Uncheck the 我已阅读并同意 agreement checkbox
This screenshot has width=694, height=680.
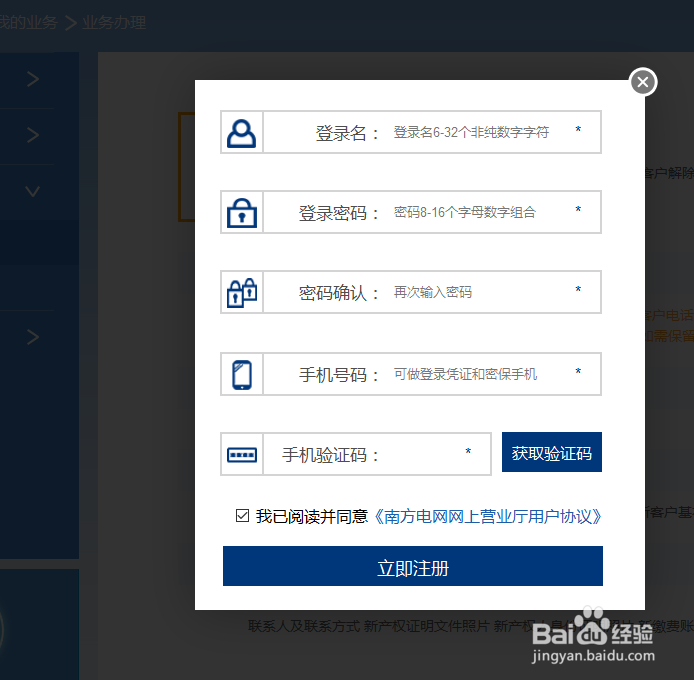point(242,516)
